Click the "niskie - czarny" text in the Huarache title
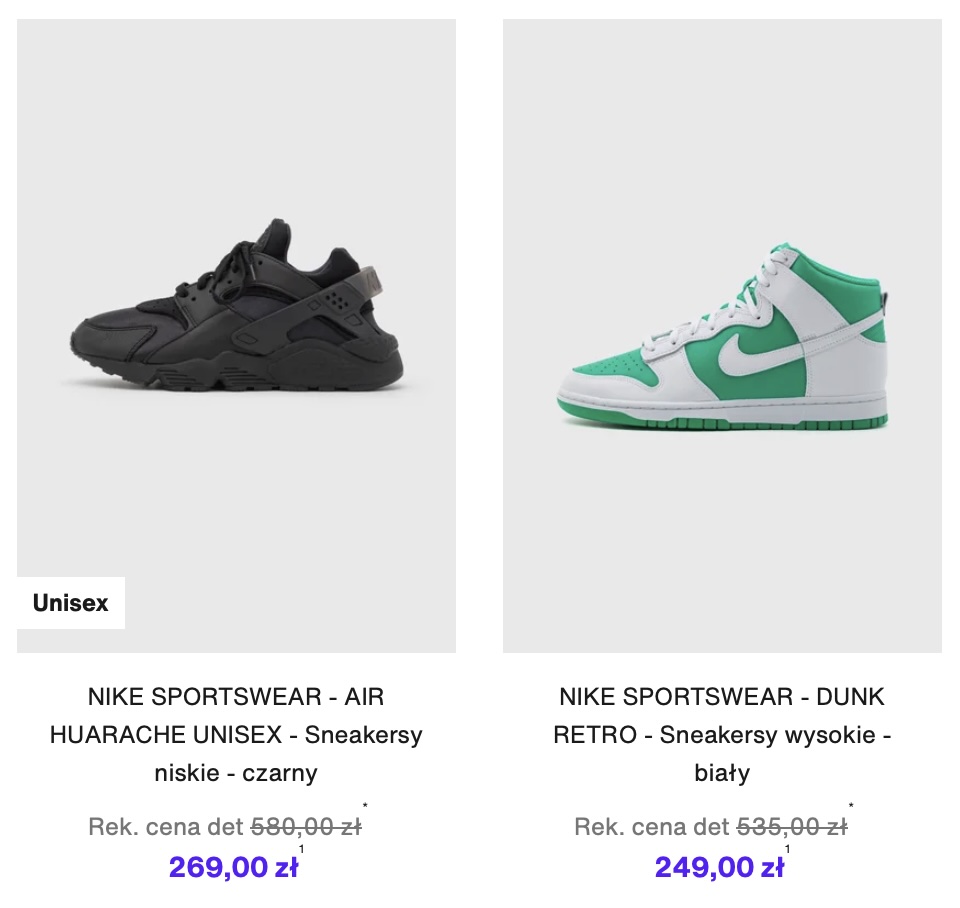This screenshot has width=960, height=908. point(236,773)
